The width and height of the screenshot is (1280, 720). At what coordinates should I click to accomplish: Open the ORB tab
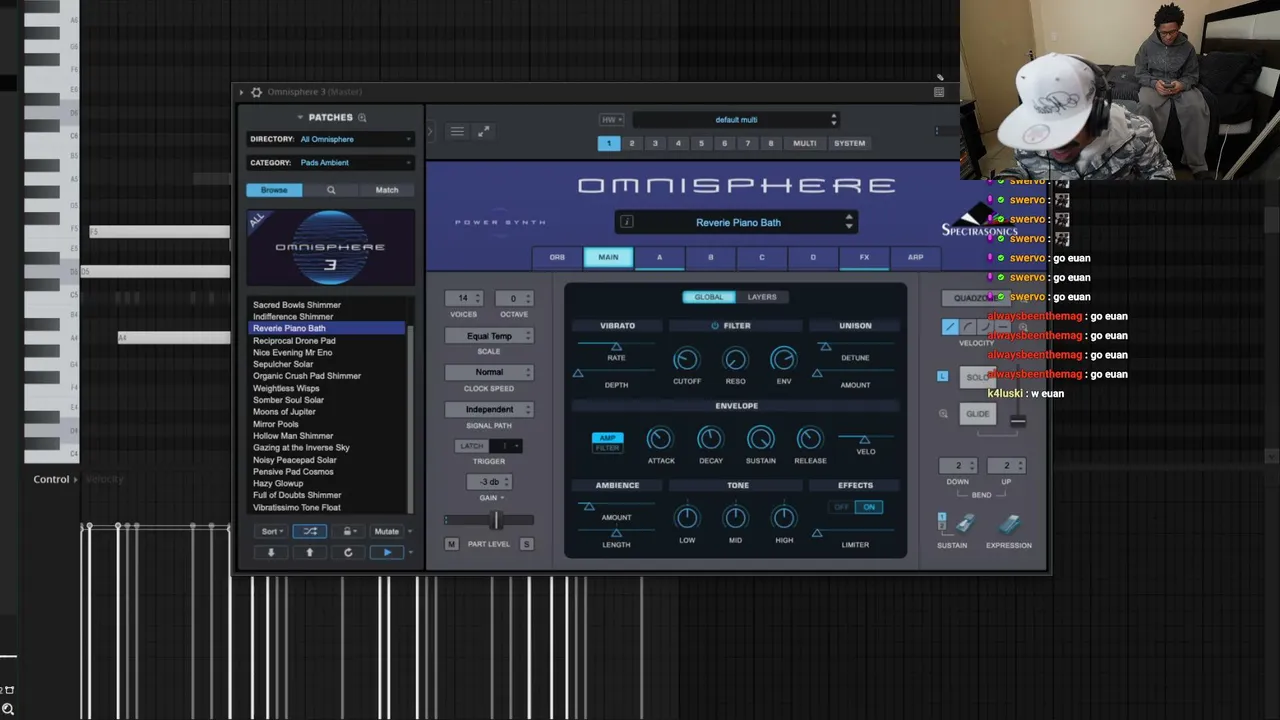pos(557,257)
